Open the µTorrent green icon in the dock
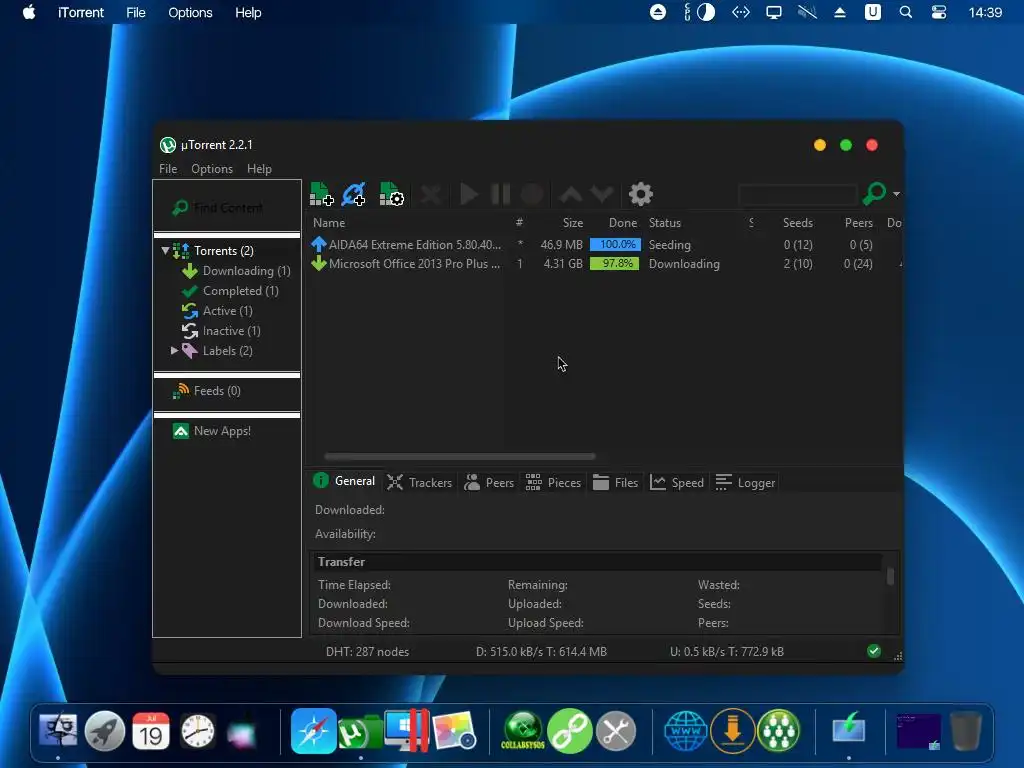The height and width of the screenshot is (768, 1024). pos(360,732)
